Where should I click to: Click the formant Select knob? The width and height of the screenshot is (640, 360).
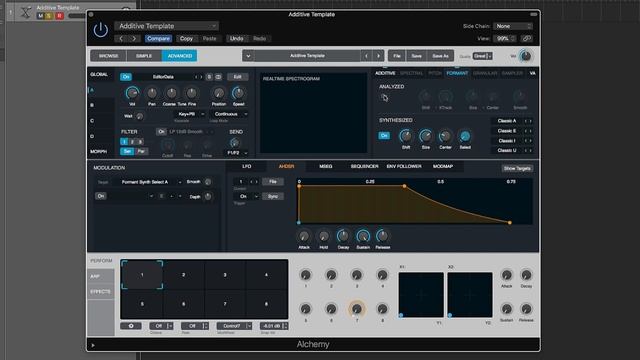pos(465,136)
